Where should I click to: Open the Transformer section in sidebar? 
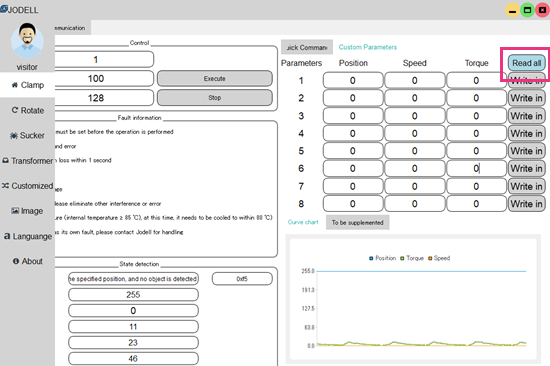[x=27, y=161]
